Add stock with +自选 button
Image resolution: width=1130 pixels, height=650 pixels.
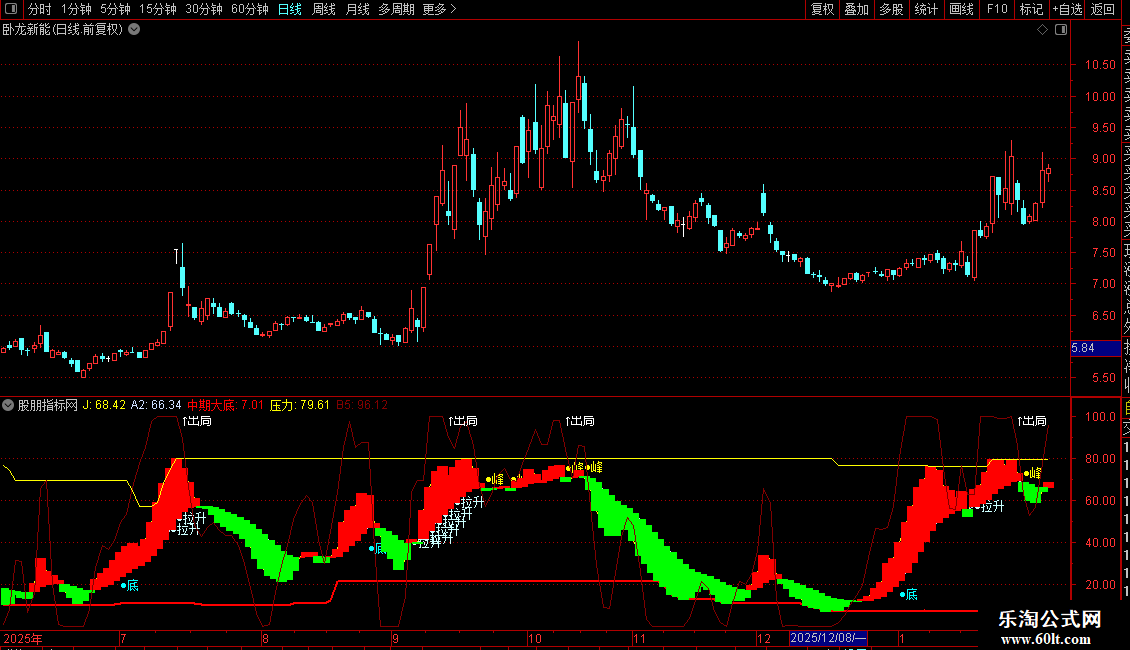tap(1067, 9)
